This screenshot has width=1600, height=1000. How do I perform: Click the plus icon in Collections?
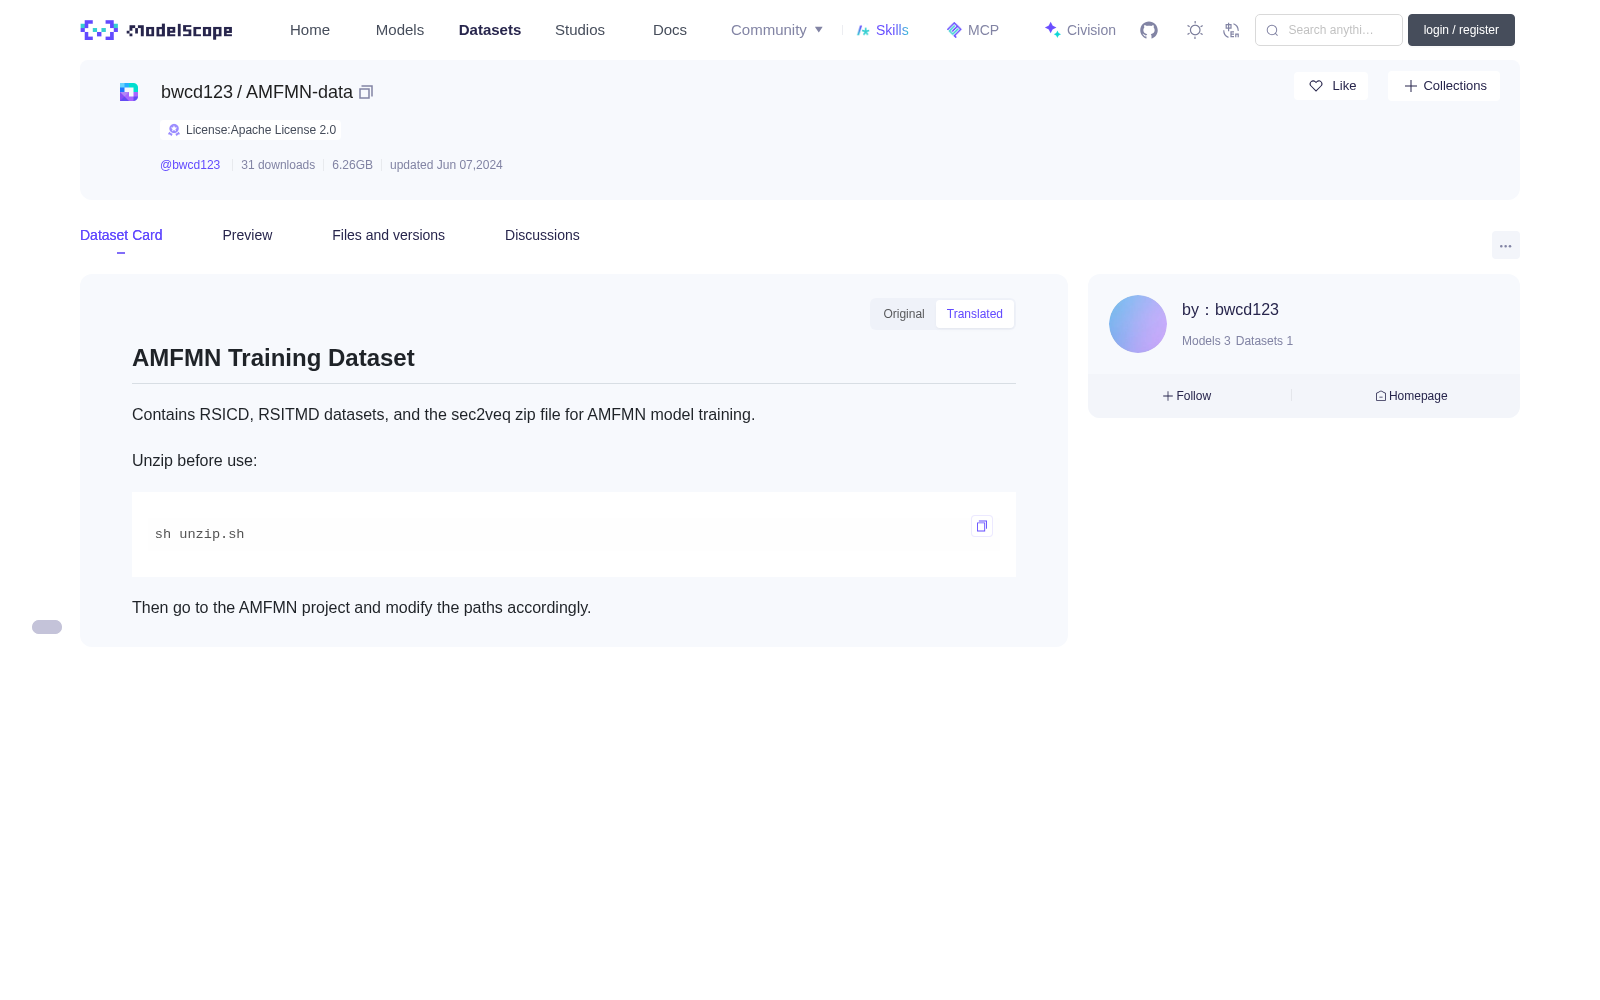[x=1411, y=86]
